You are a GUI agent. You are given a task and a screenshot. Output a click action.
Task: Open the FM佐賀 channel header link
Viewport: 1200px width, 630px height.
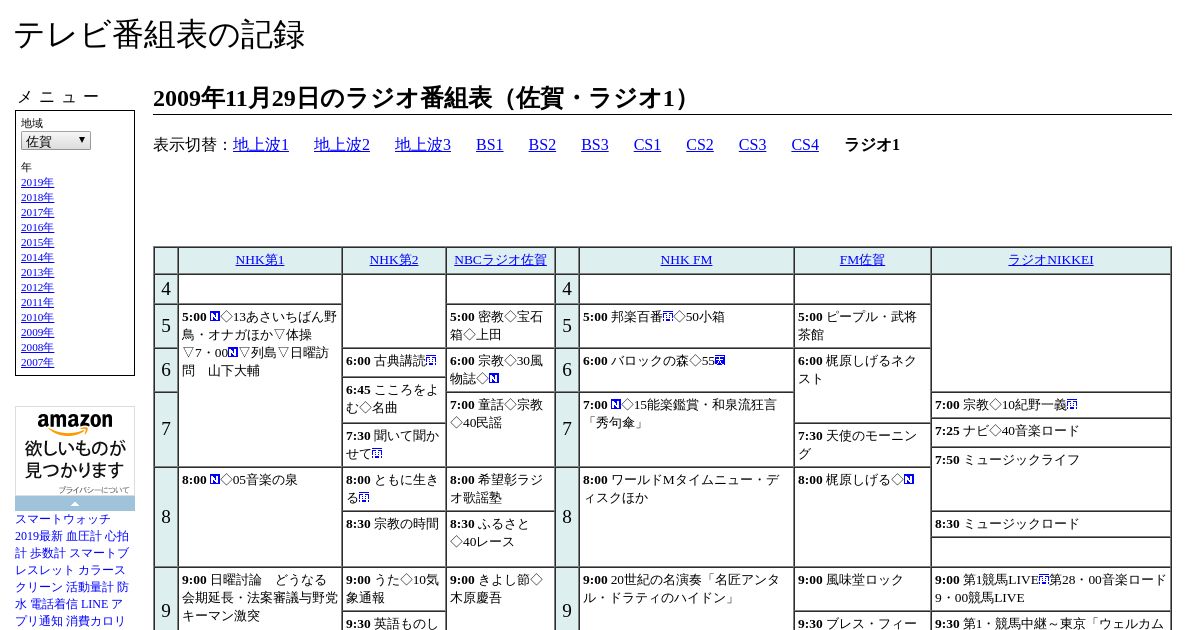point(862,260)
